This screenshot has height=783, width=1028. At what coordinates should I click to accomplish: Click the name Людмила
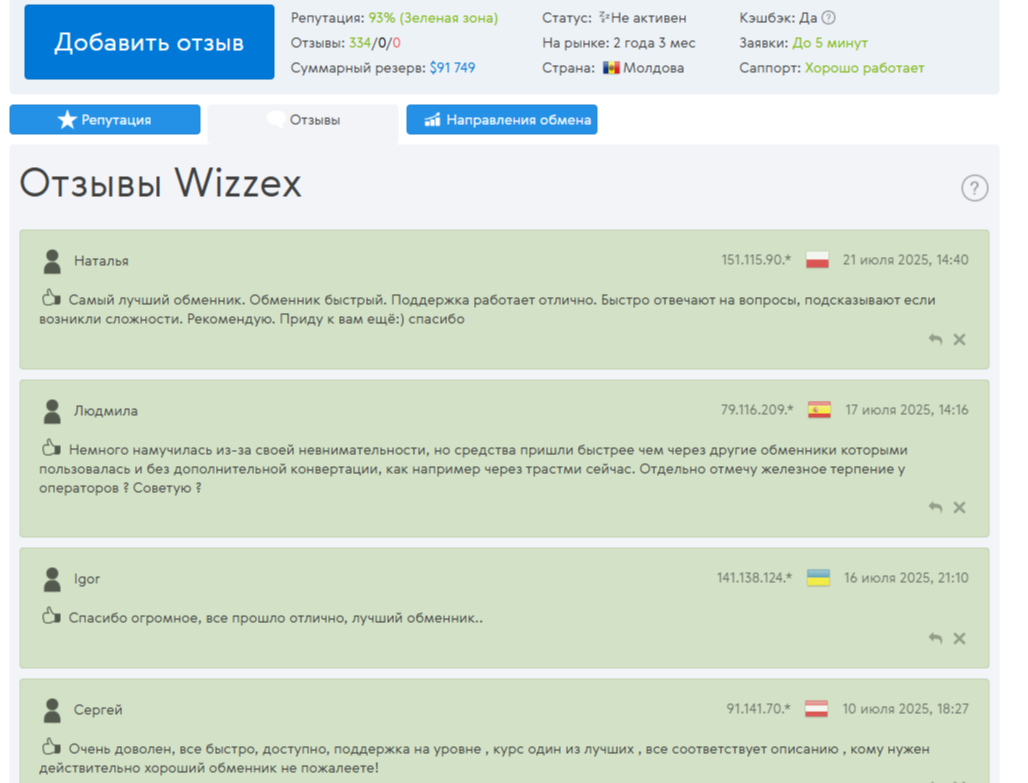106,411
